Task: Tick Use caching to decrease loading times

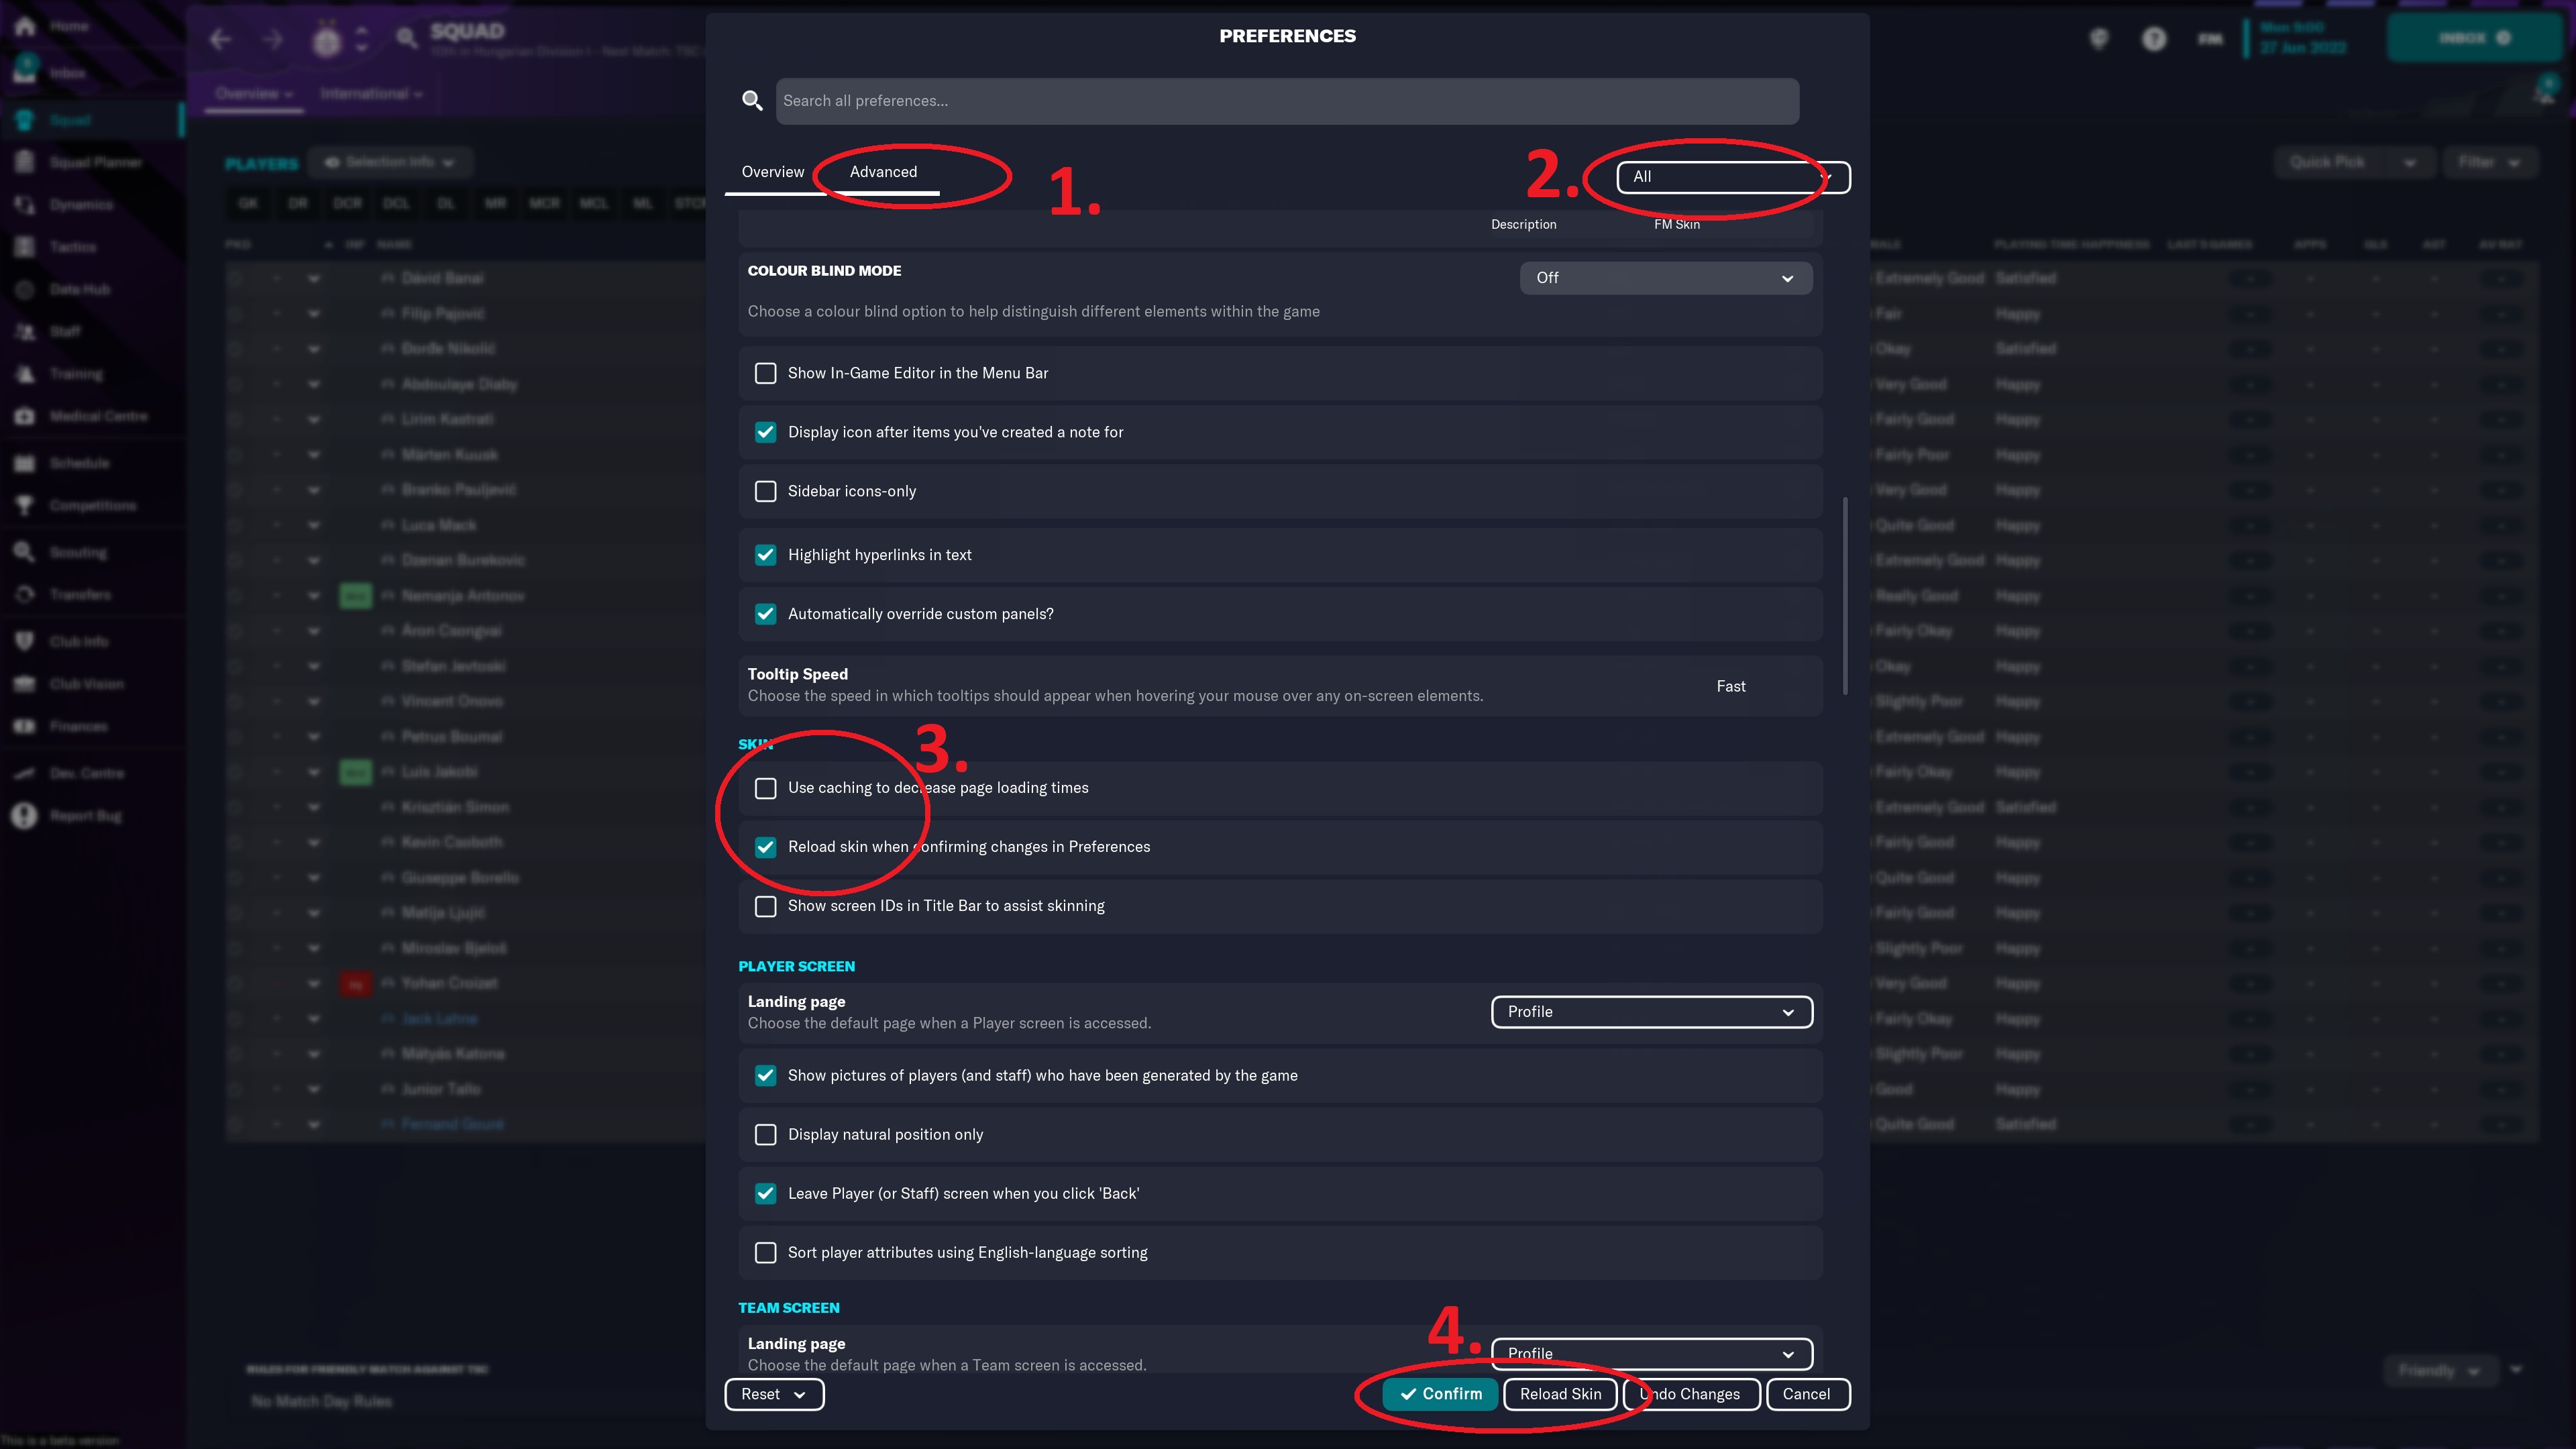Action: pyautogui.click(x=765, y=788)
